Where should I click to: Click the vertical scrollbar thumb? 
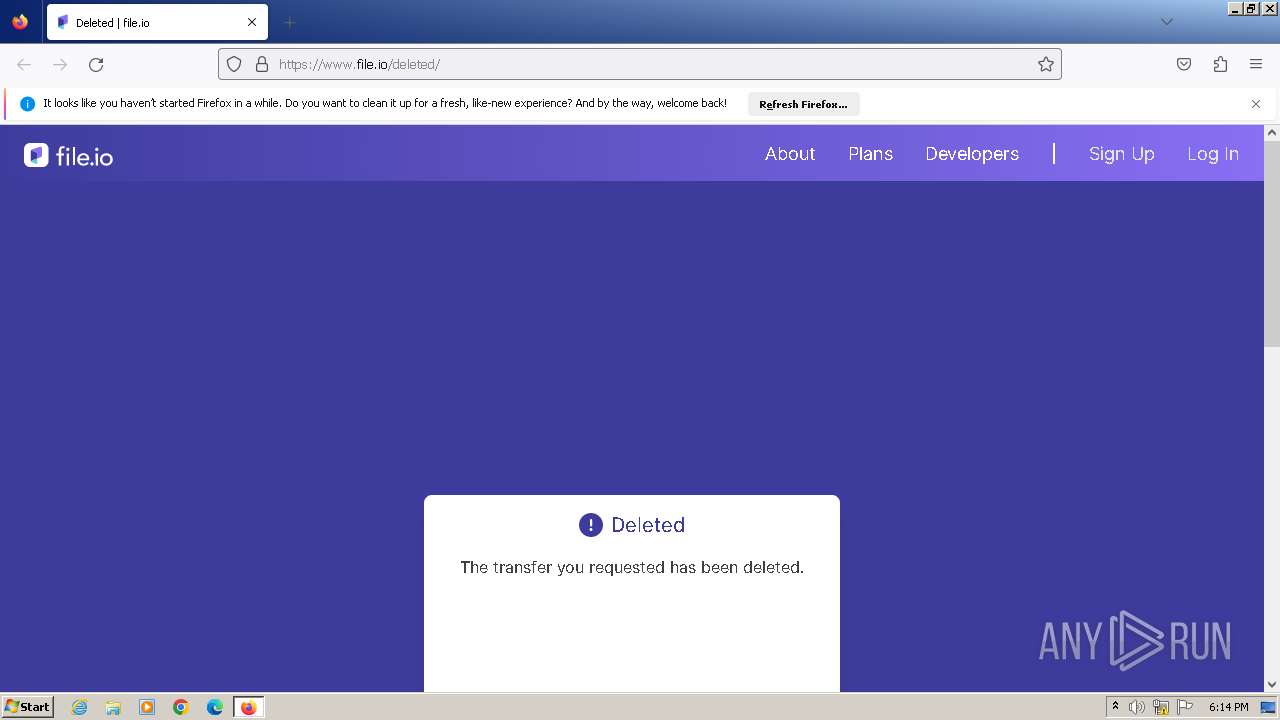pos(1272,244)
